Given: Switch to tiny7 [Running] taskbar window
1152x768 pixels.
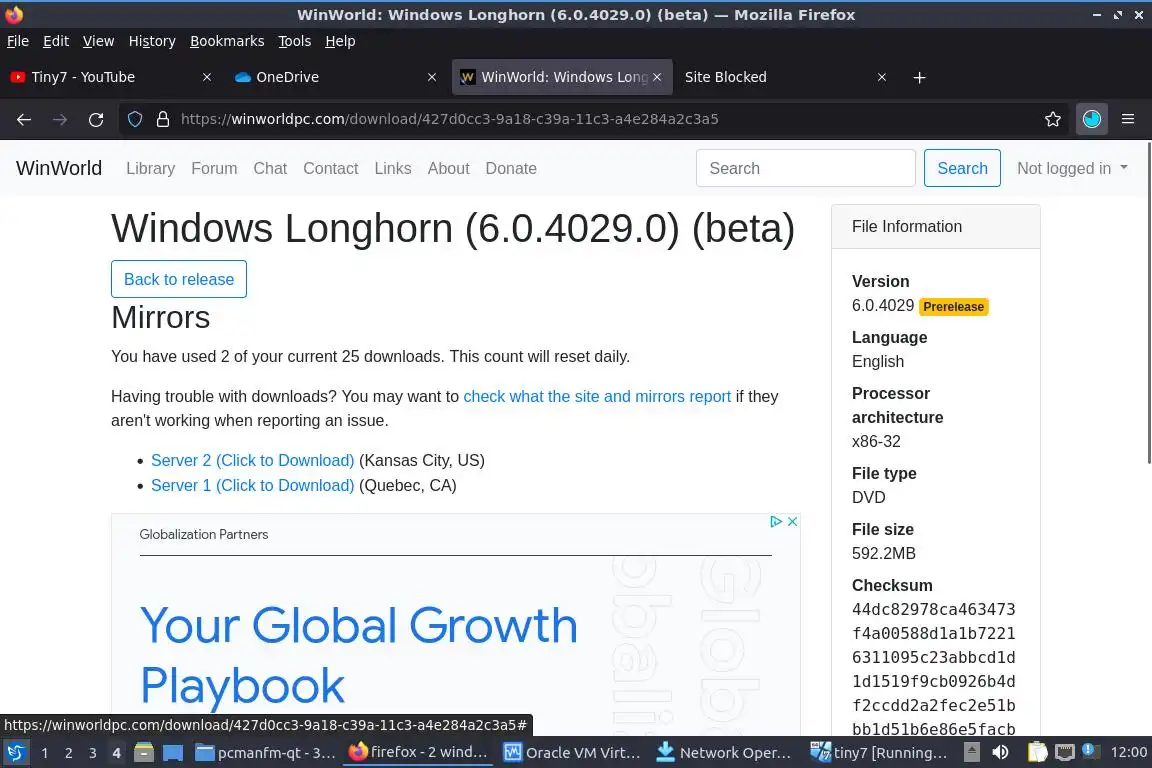Looking at the screenshot, I should [x=878, y=753].
